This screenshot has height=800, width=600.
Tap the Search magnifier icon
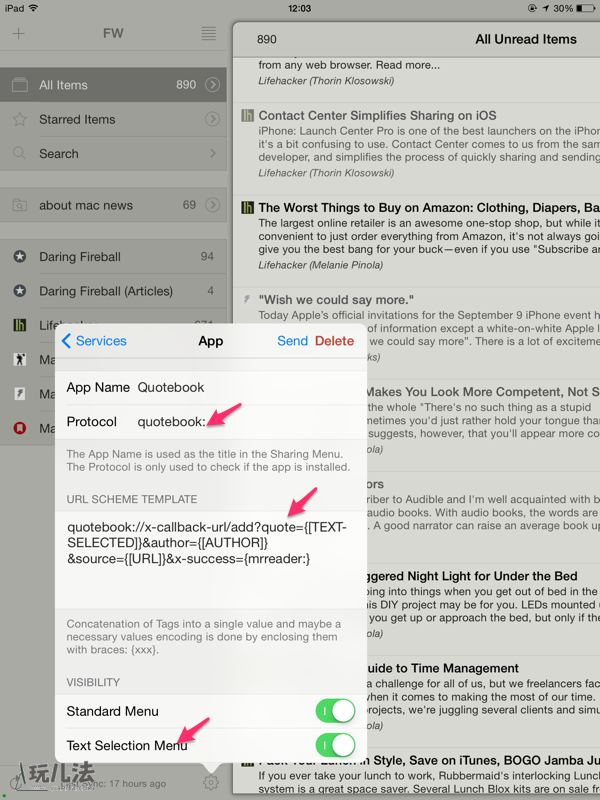pyautogui.click(x=19, y=153)
